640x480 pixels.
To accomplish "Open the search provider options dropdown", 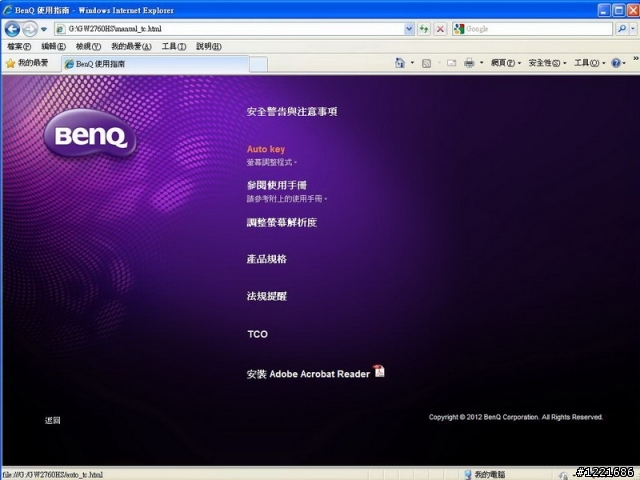I will (x=633, y=29).
